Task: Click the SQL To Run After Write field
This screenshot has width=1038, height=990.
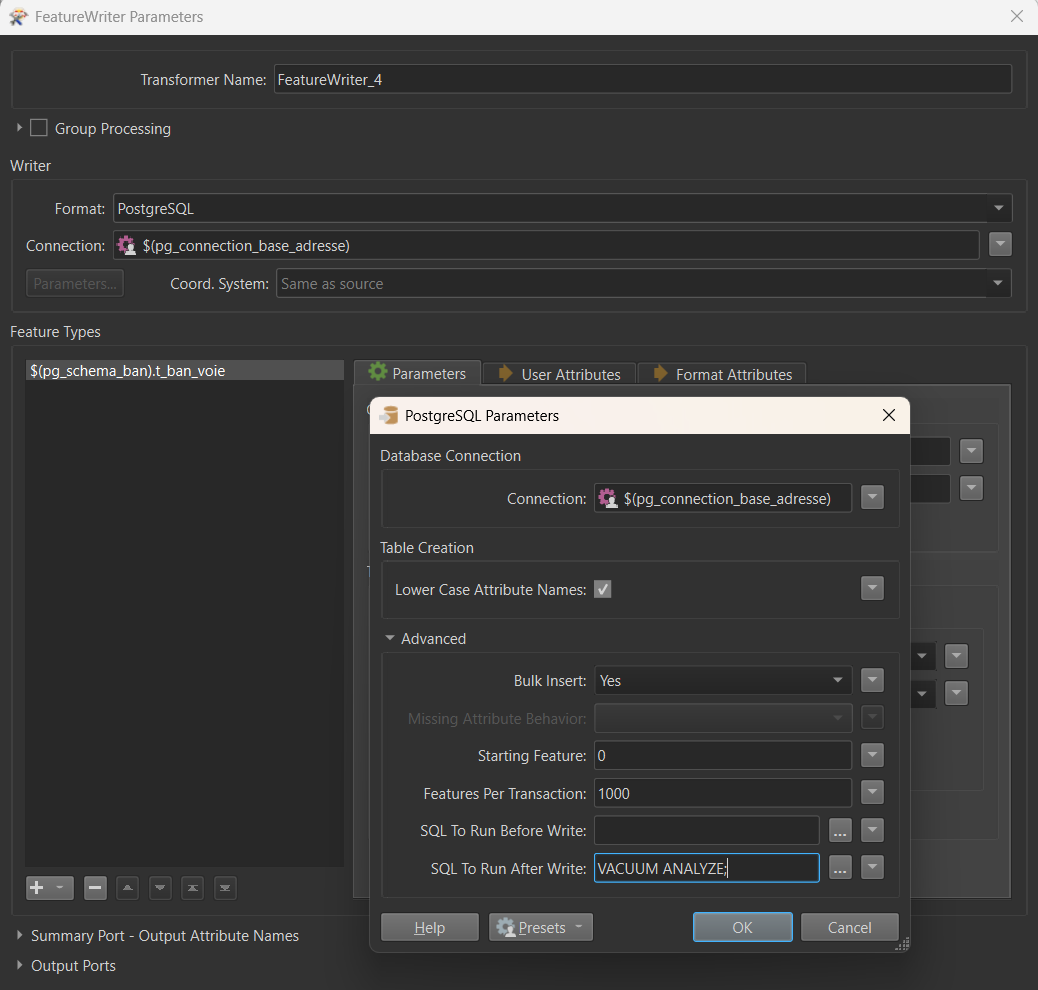Action: coord(707,868)
